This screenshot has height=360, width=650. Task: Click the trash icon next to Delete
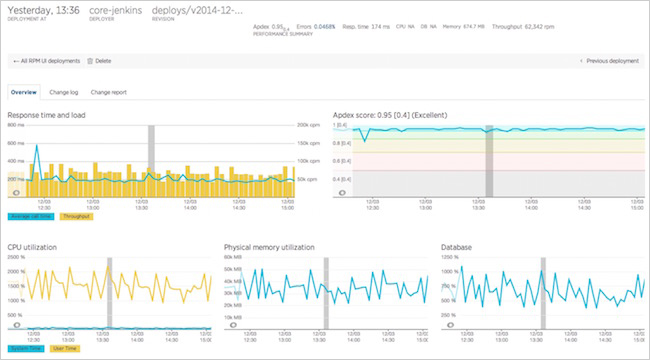[x=90, y=61]
